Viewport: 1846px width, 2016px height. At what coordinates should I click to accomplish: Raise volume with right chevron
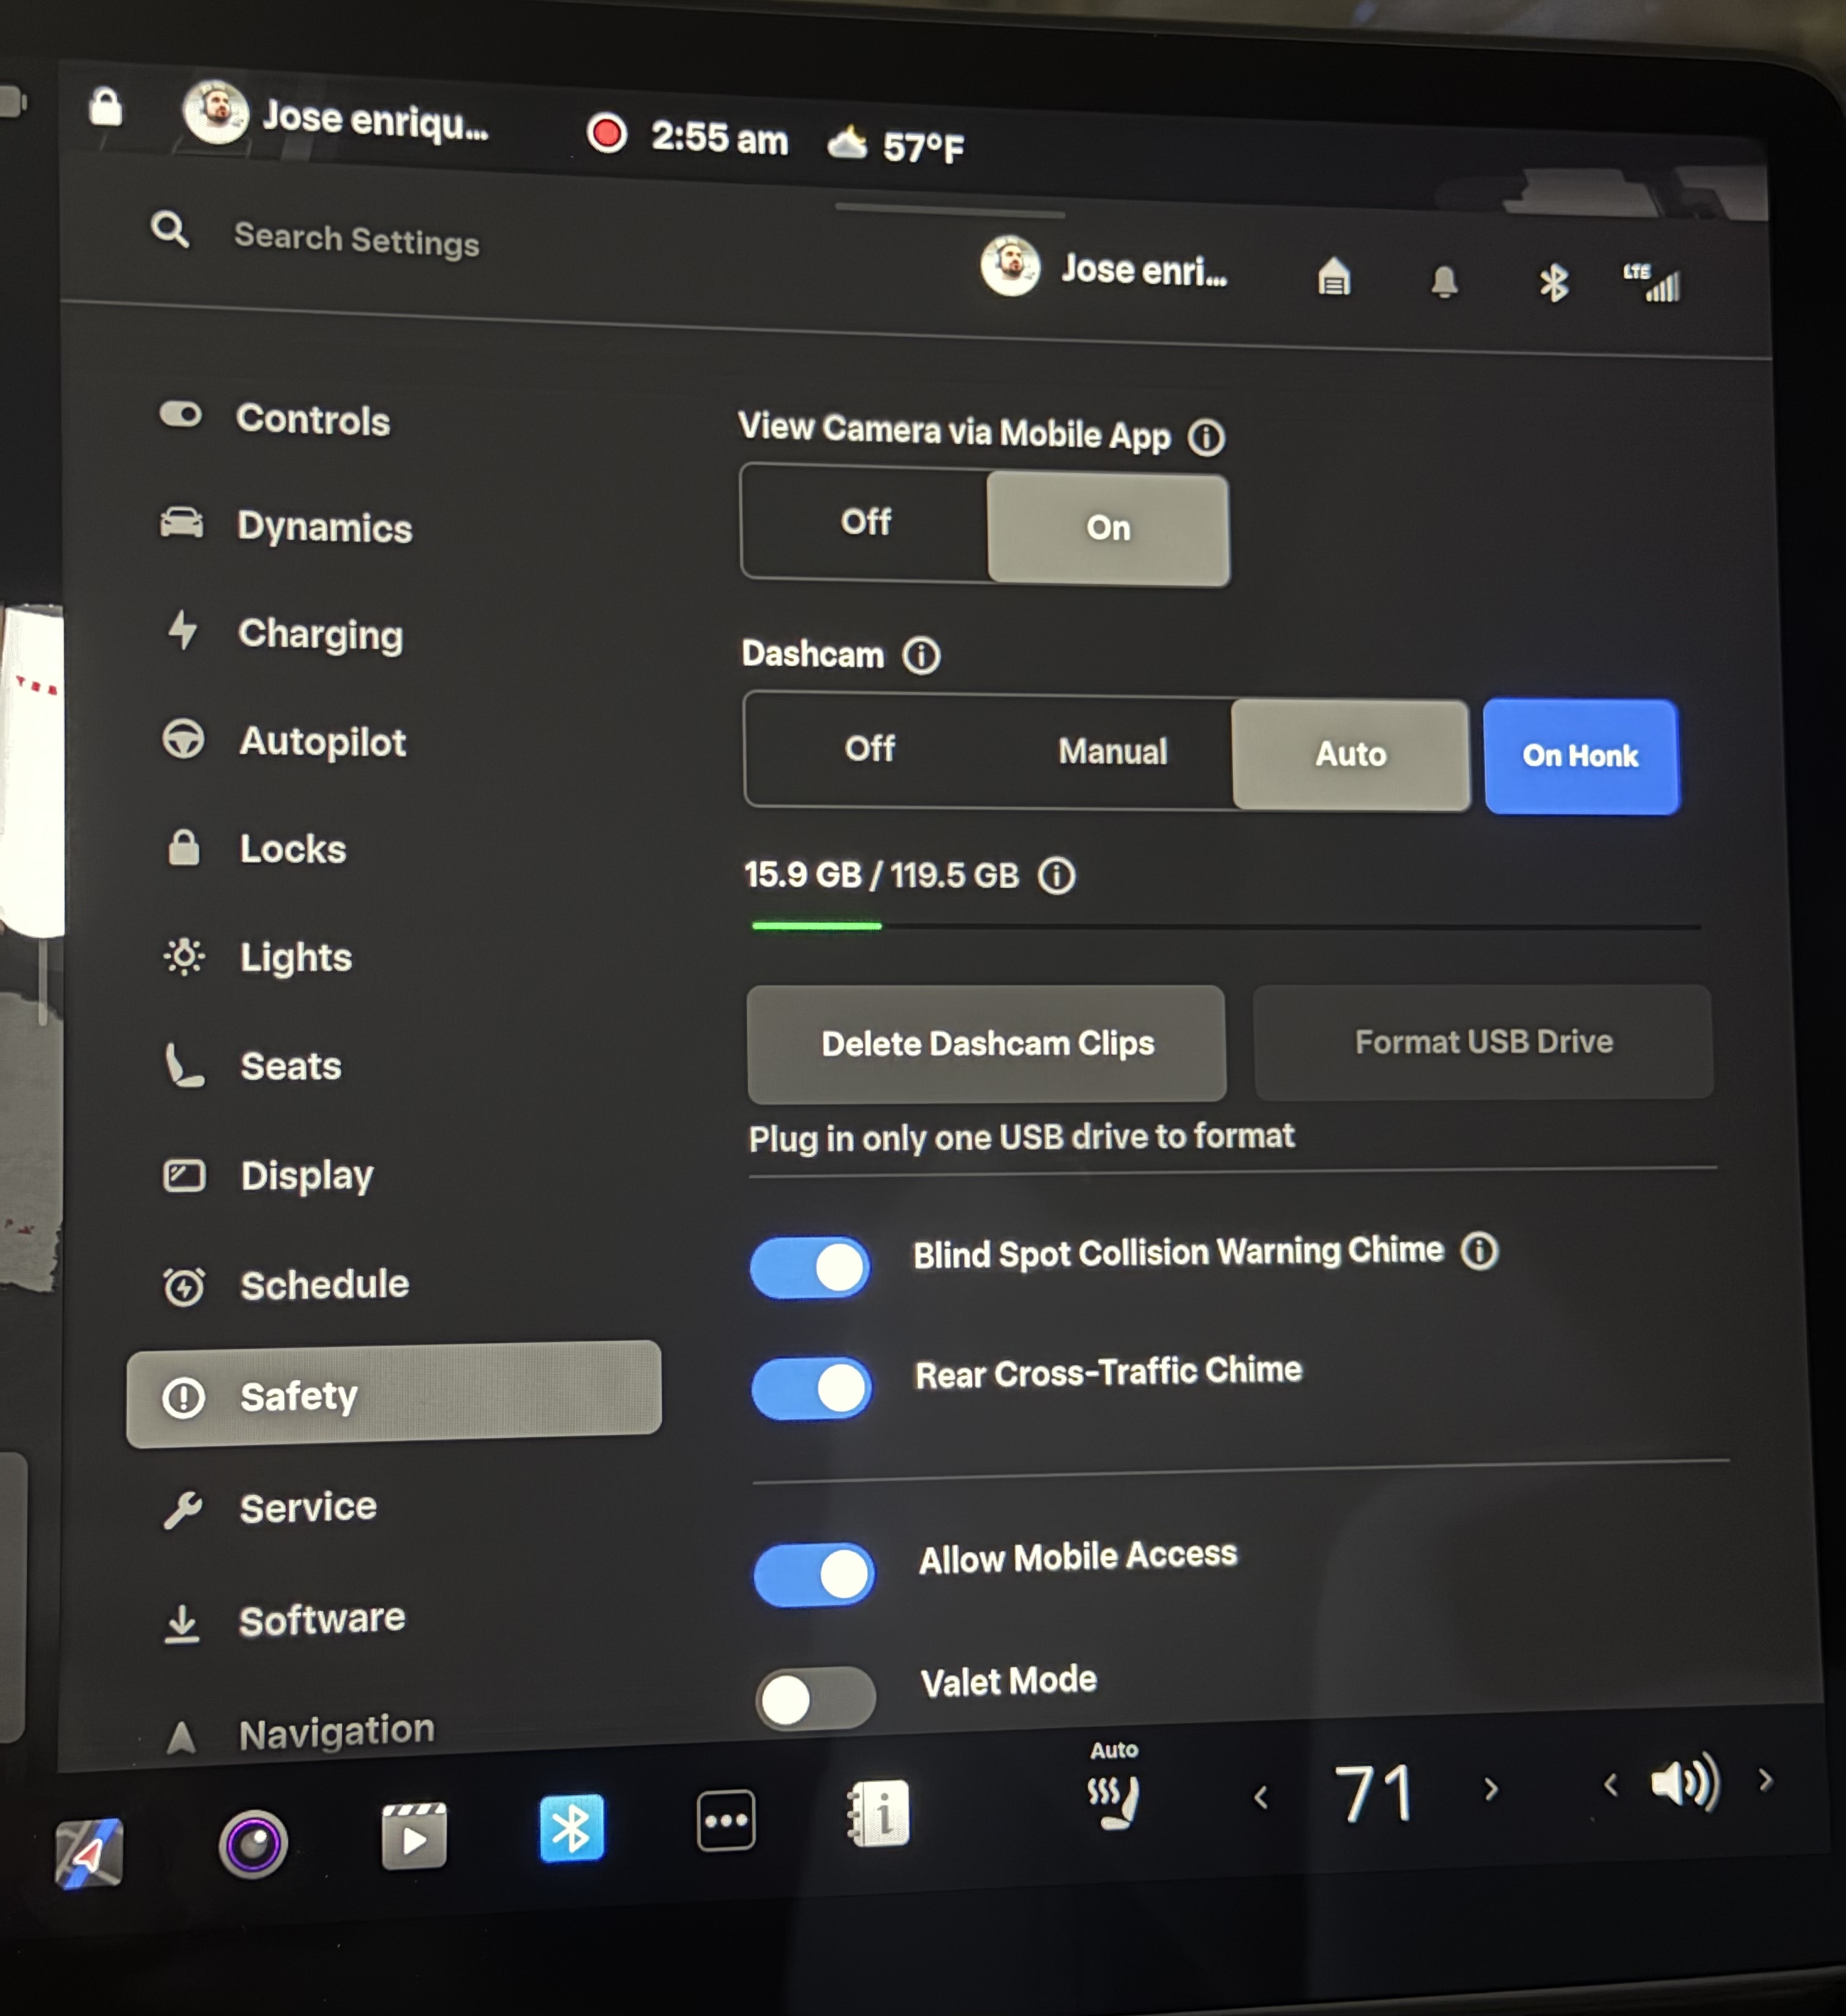click(1765, 1780)
